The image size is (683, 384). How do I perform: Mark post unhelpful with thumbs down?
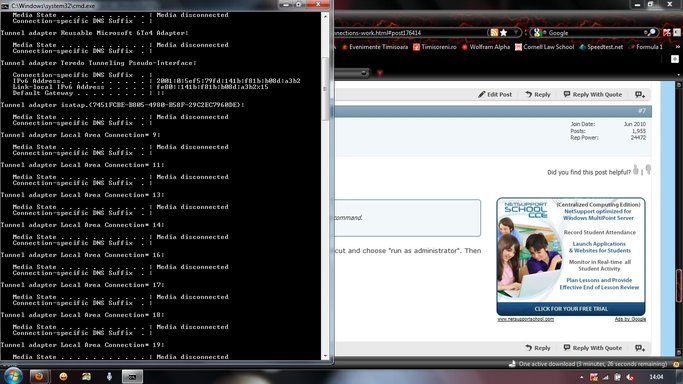[648, 169]
